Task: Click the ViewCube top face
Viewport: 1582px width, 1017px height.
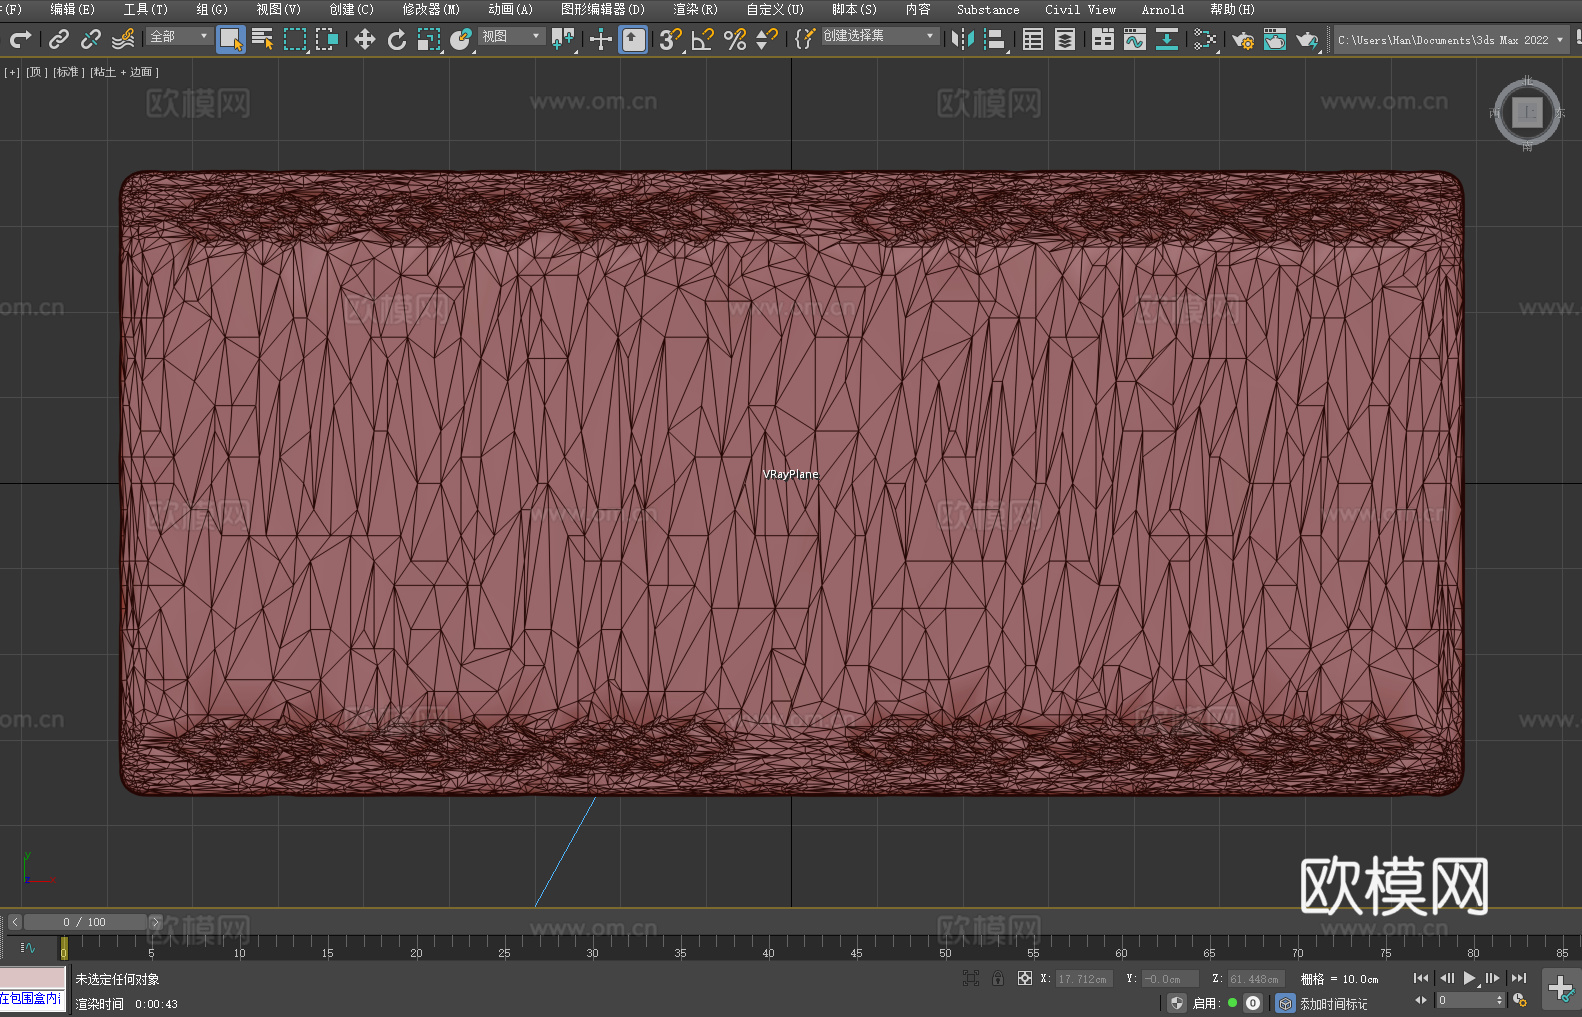Action: (x=1527, y=113)
